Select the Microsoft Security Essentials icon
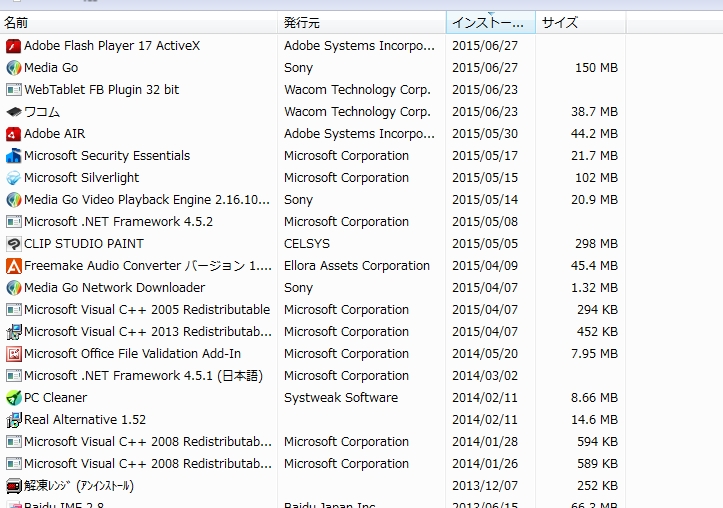The image size is (723, 508). point(14,156)
